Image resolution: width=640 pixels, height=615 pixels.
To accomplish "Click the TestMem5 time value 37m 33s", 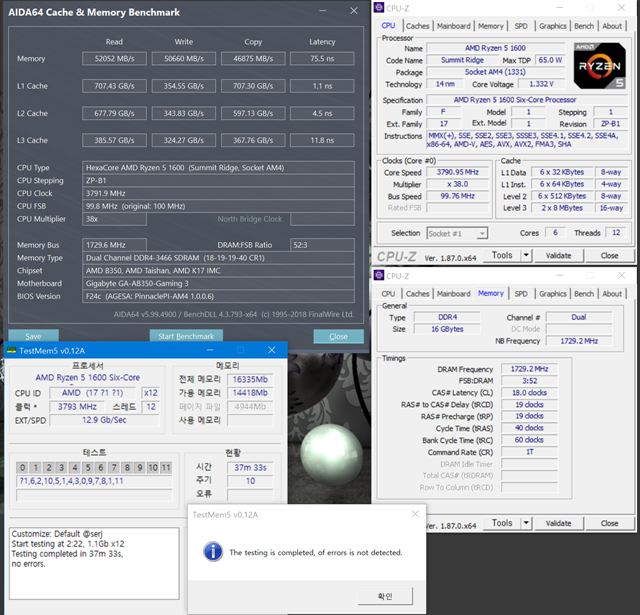I will [x=250, y=468].
